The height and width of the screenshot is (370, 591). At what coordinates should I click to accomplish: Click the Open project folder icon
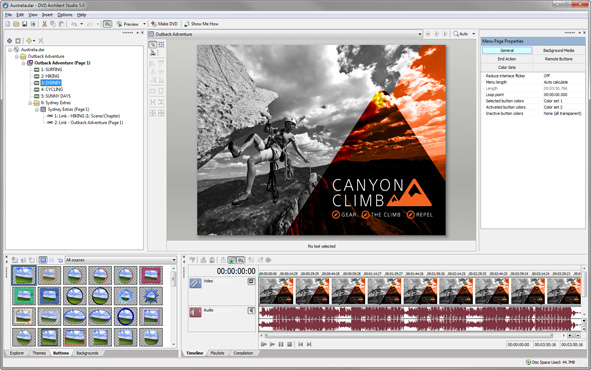pos(16,24)
